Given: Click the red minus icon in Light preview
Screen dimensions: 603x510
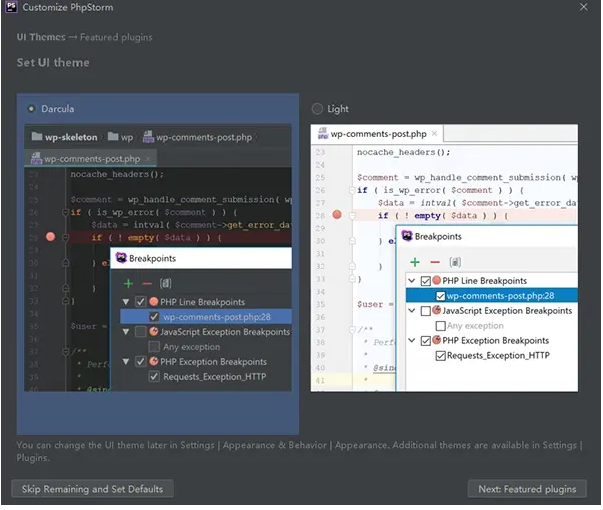Looking at the screenshot, I should click(x=434, y=260).
